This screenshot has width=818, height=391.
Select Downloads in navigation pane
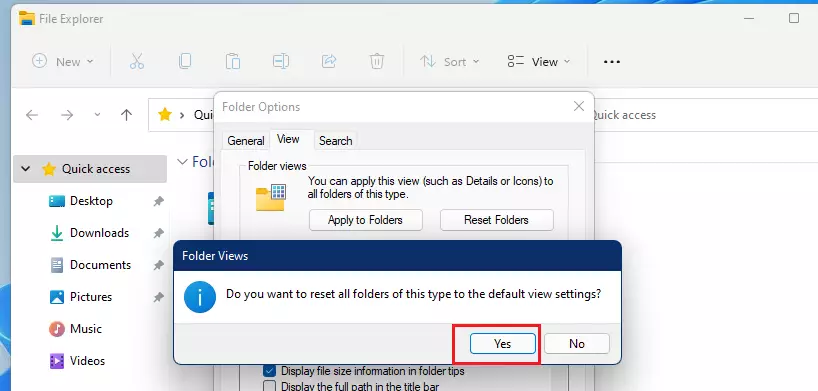click(x=99, y=233)
